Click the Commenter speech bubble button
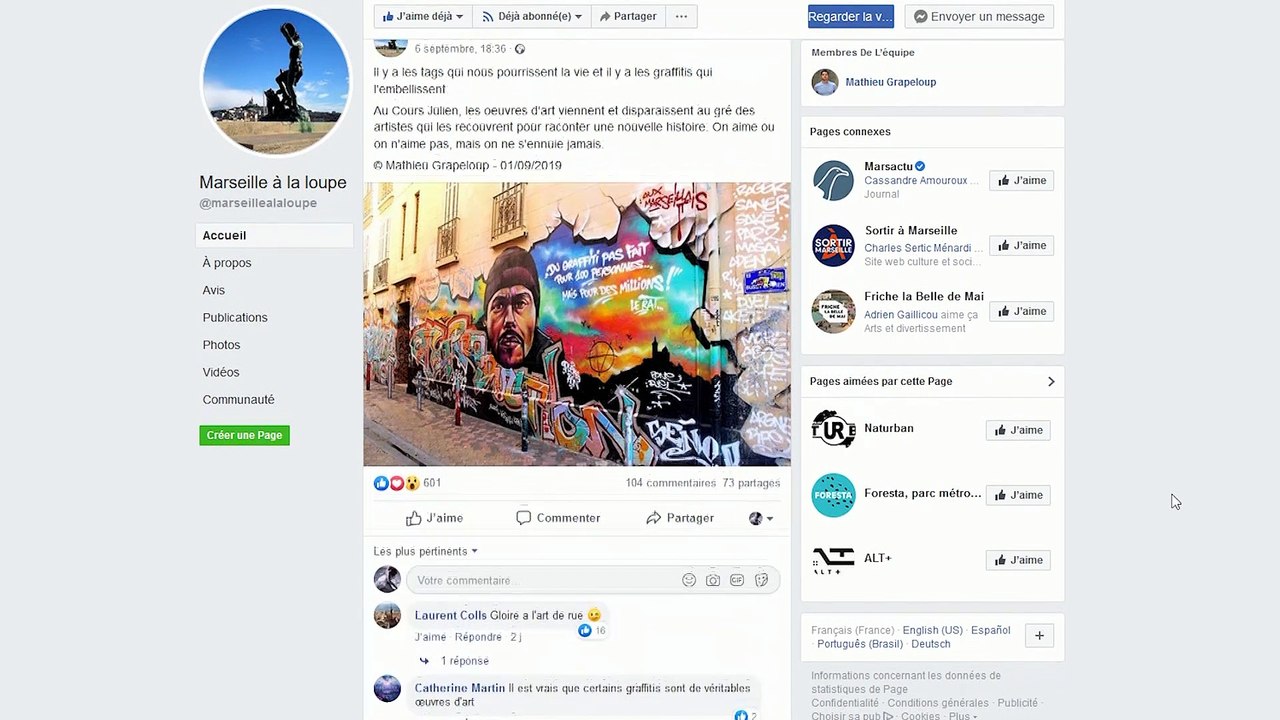Screen dimensions: 1280x720 [558, 518]
